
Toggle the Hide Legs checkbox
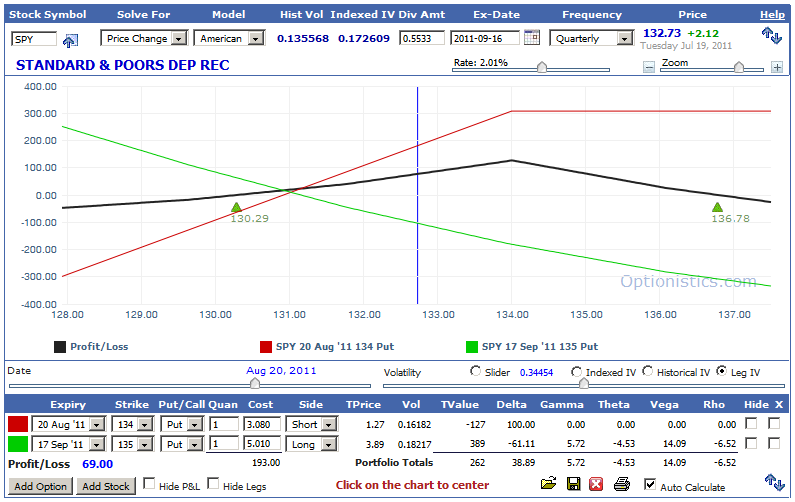pyautogui.click(x=213, y=484)
